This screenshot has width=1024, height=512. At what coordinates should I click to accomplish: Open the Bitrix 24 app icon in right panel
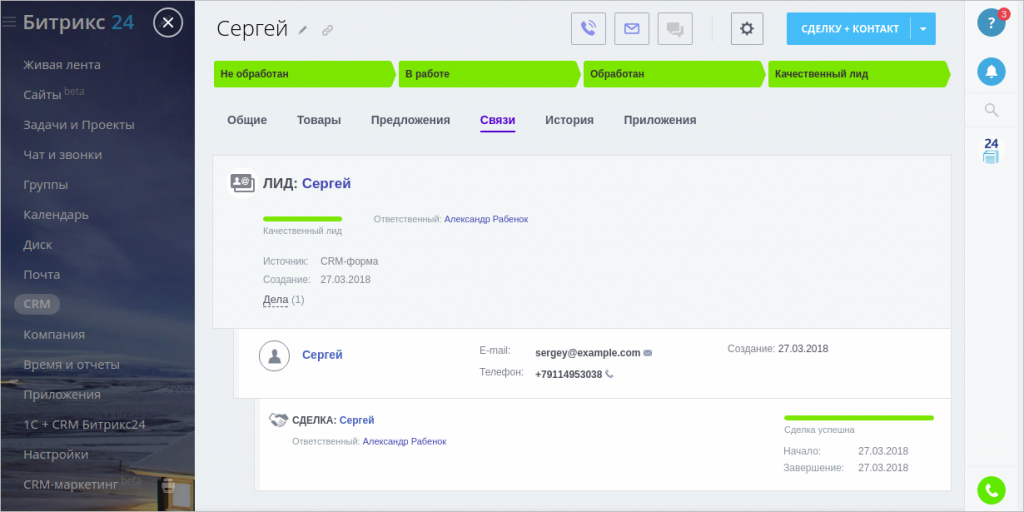click(x=991, y=151)
